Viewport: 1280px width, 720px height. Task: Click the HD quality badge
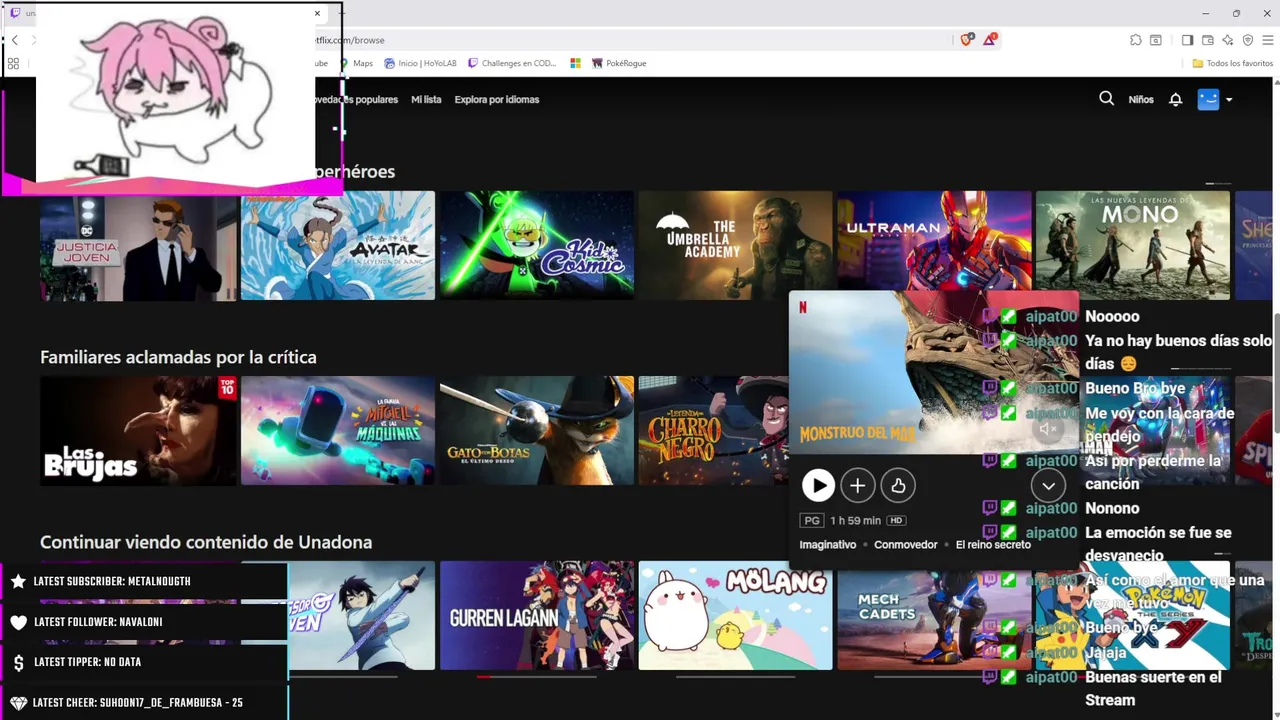click(897, 520)
